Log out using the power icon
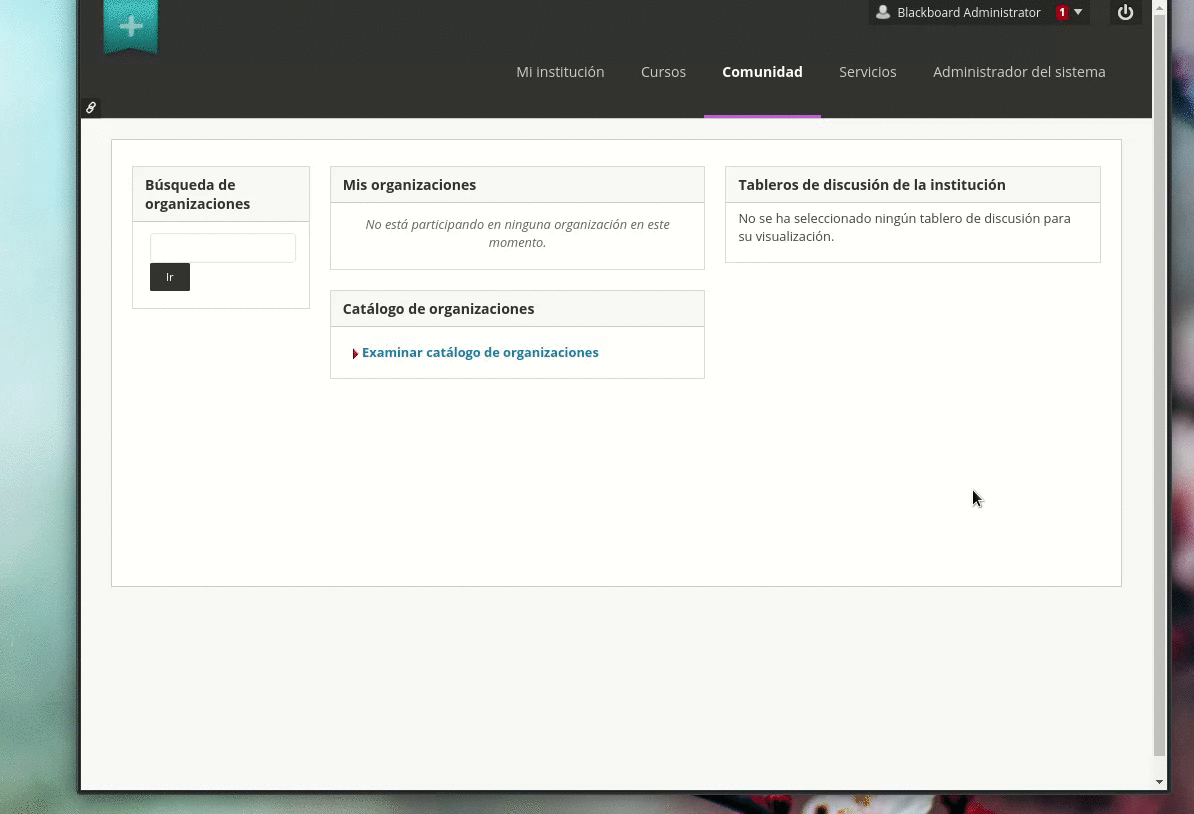Screen dimensions: 1194x814 point(1125,13)
